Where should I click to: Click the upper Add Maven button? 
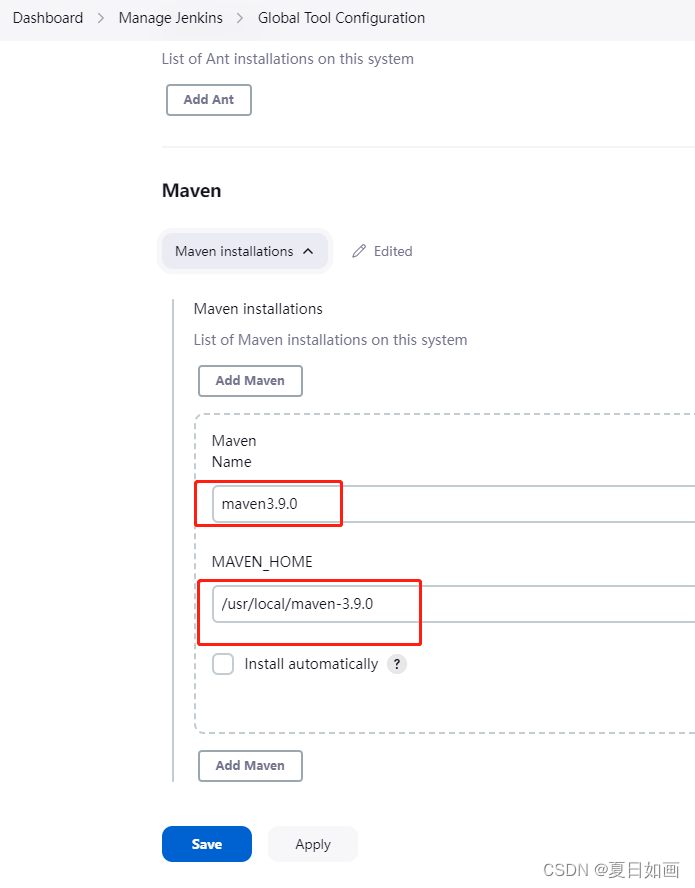click(250, 380)
